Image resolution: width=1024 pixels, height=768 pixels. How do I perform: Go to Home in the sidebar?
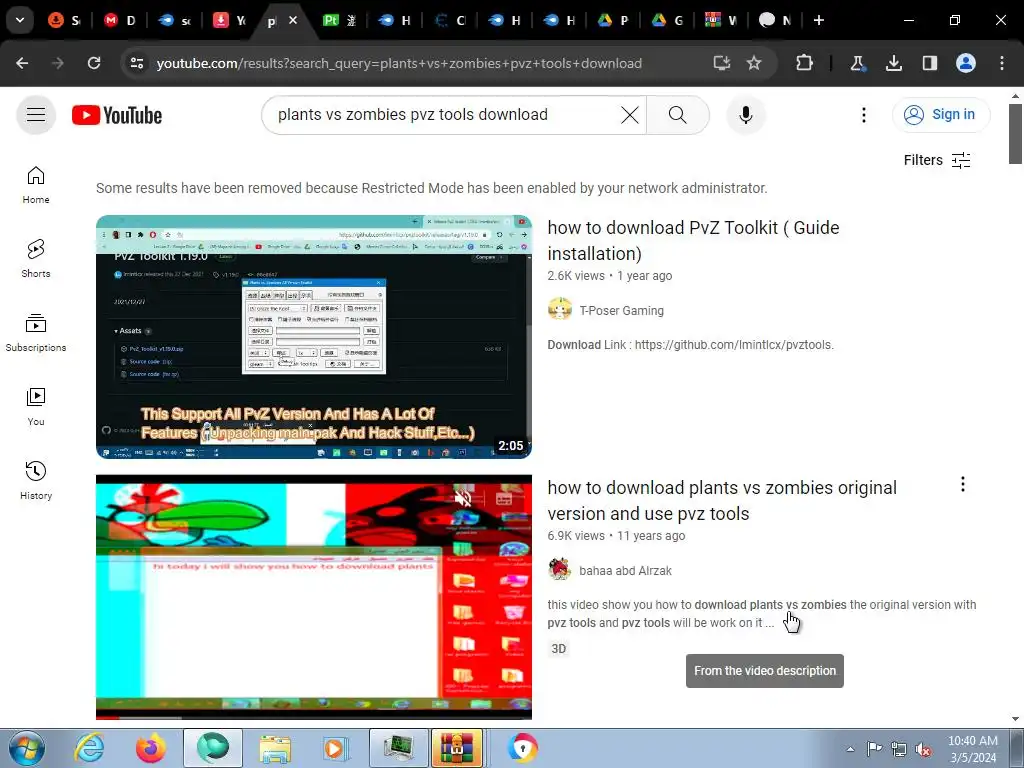pyautogui.click(x=36, y=185)
